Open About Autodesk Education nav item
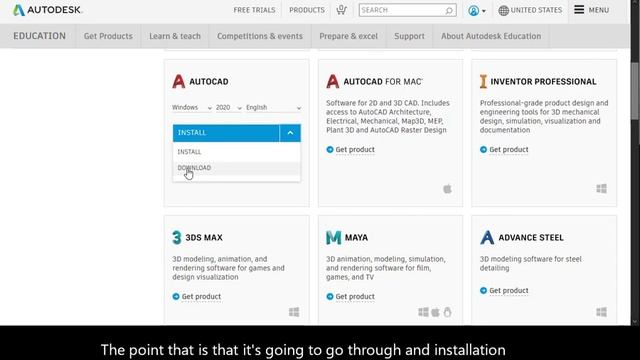640x360 pixels. (x=491, y=36)
